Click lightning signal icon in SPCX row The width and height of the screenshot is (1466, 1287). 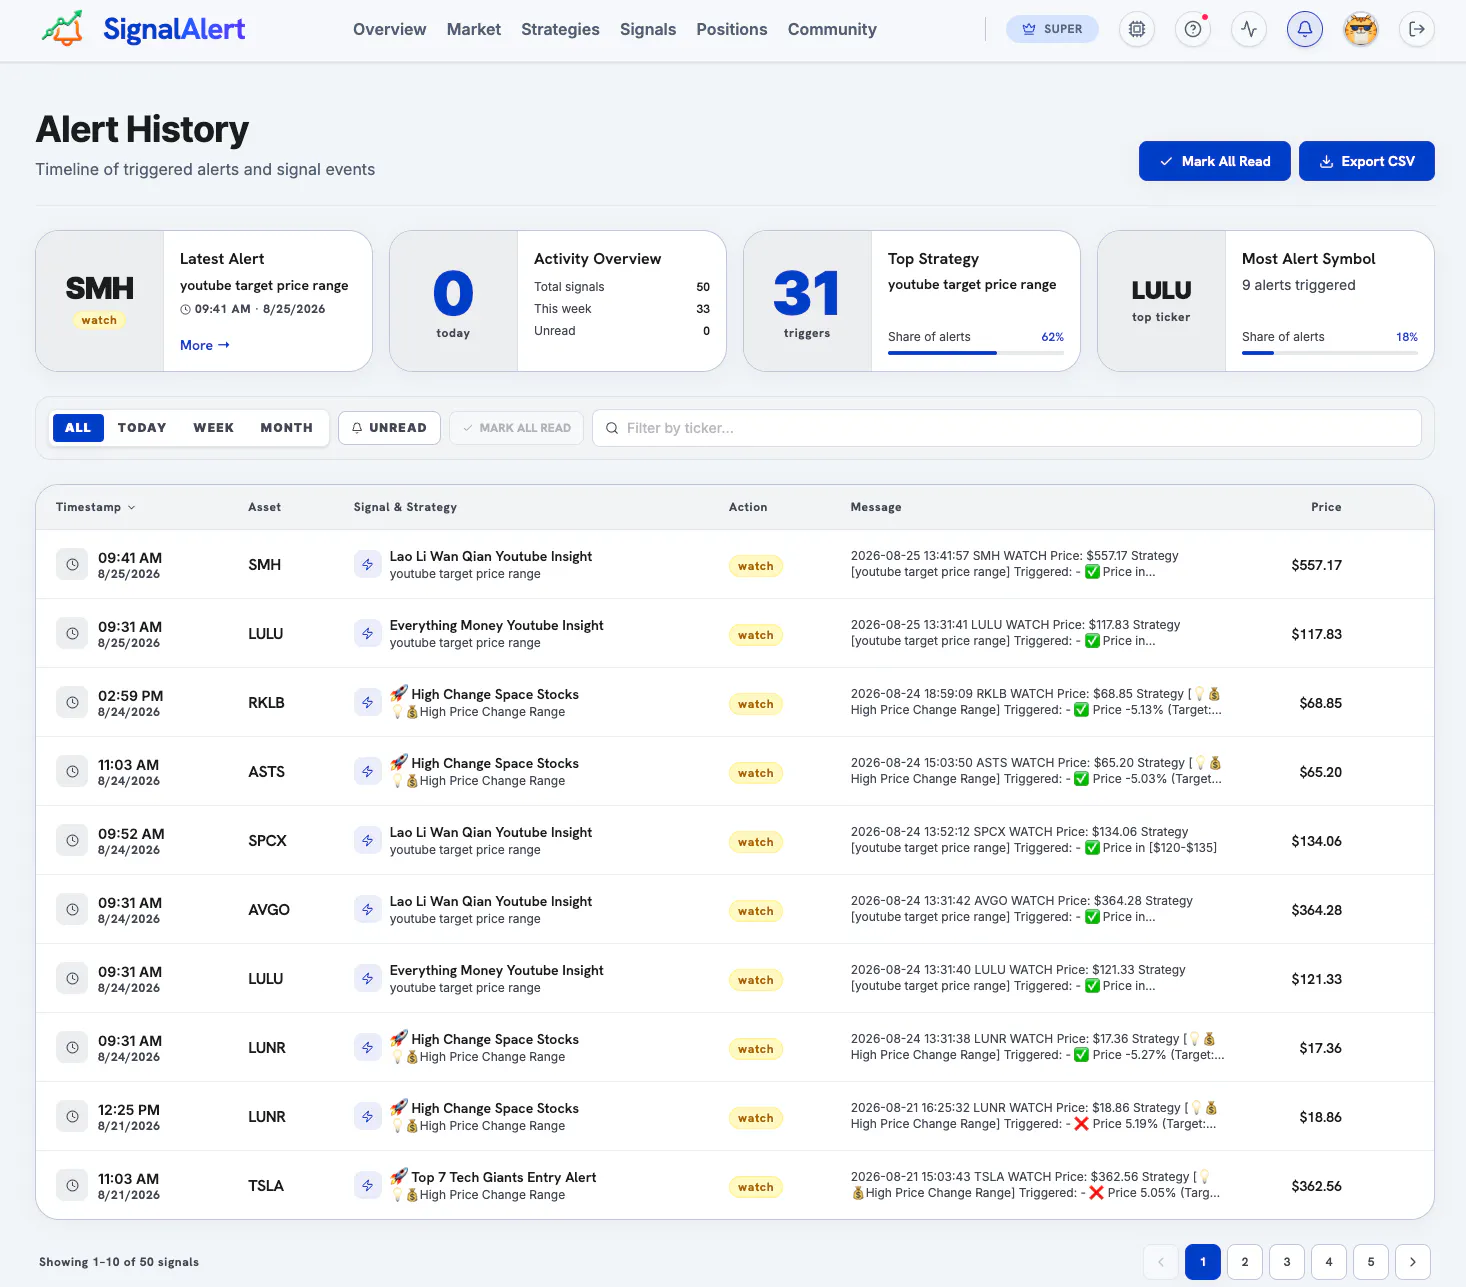click(x=367, y=841)
